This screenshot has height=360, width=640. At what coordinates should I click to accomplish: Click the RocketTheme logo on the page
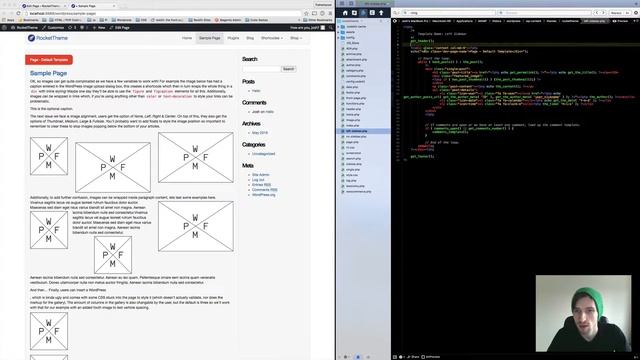click(48, 38)
